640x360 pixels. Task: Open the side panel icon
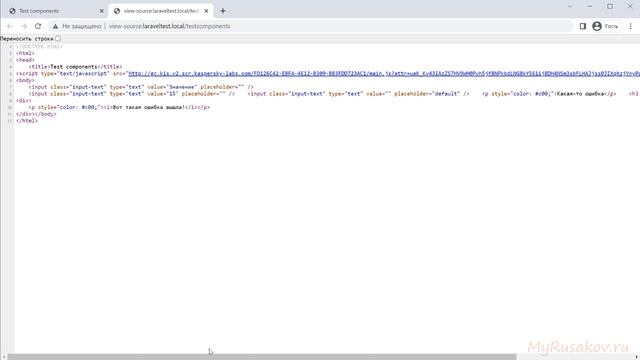pyautogui.click(x=583, y=26)
